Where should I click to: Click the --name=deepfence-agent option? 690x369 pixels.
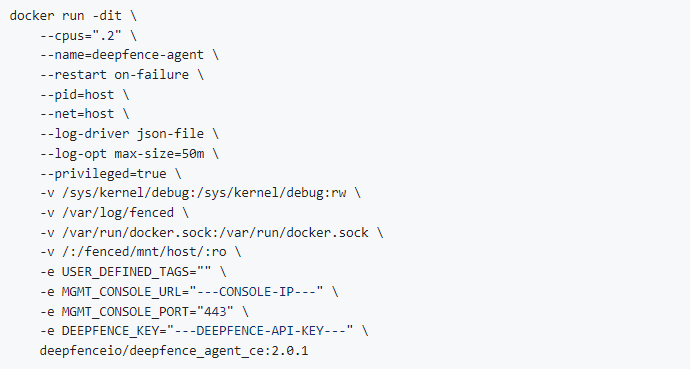tap(122, 55)
